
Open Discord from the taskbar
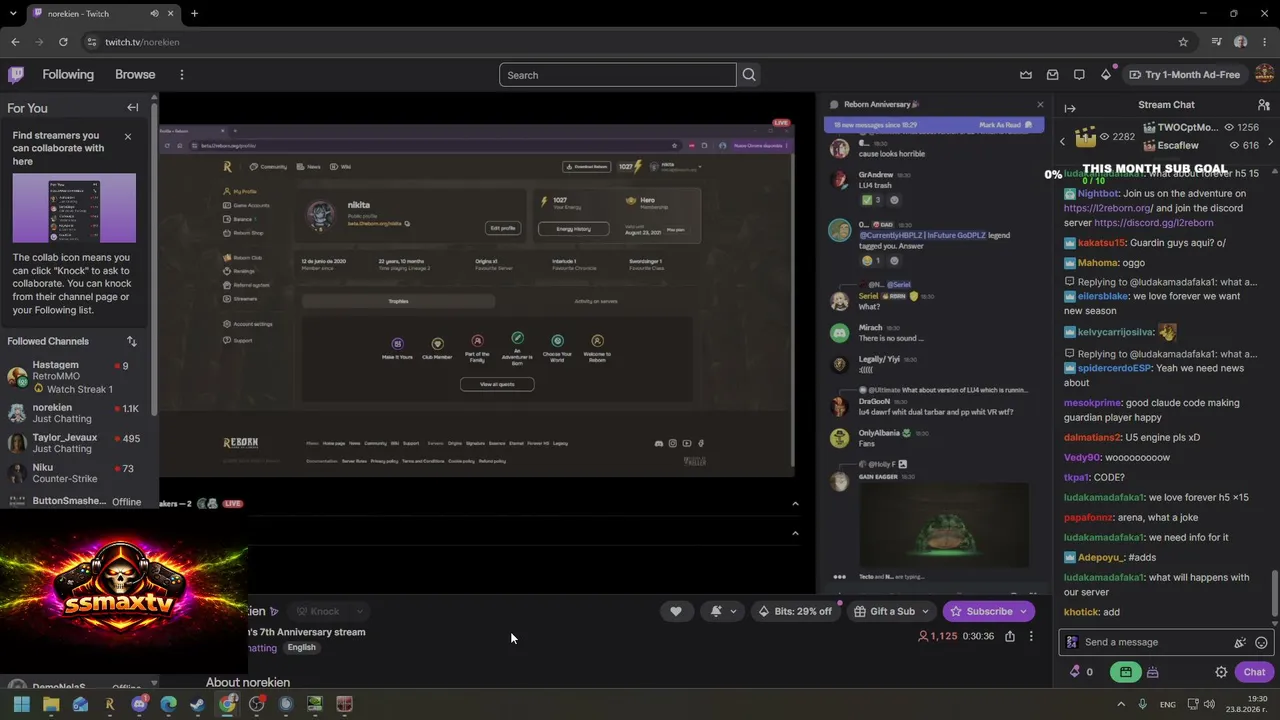click(x=139, y=704)
